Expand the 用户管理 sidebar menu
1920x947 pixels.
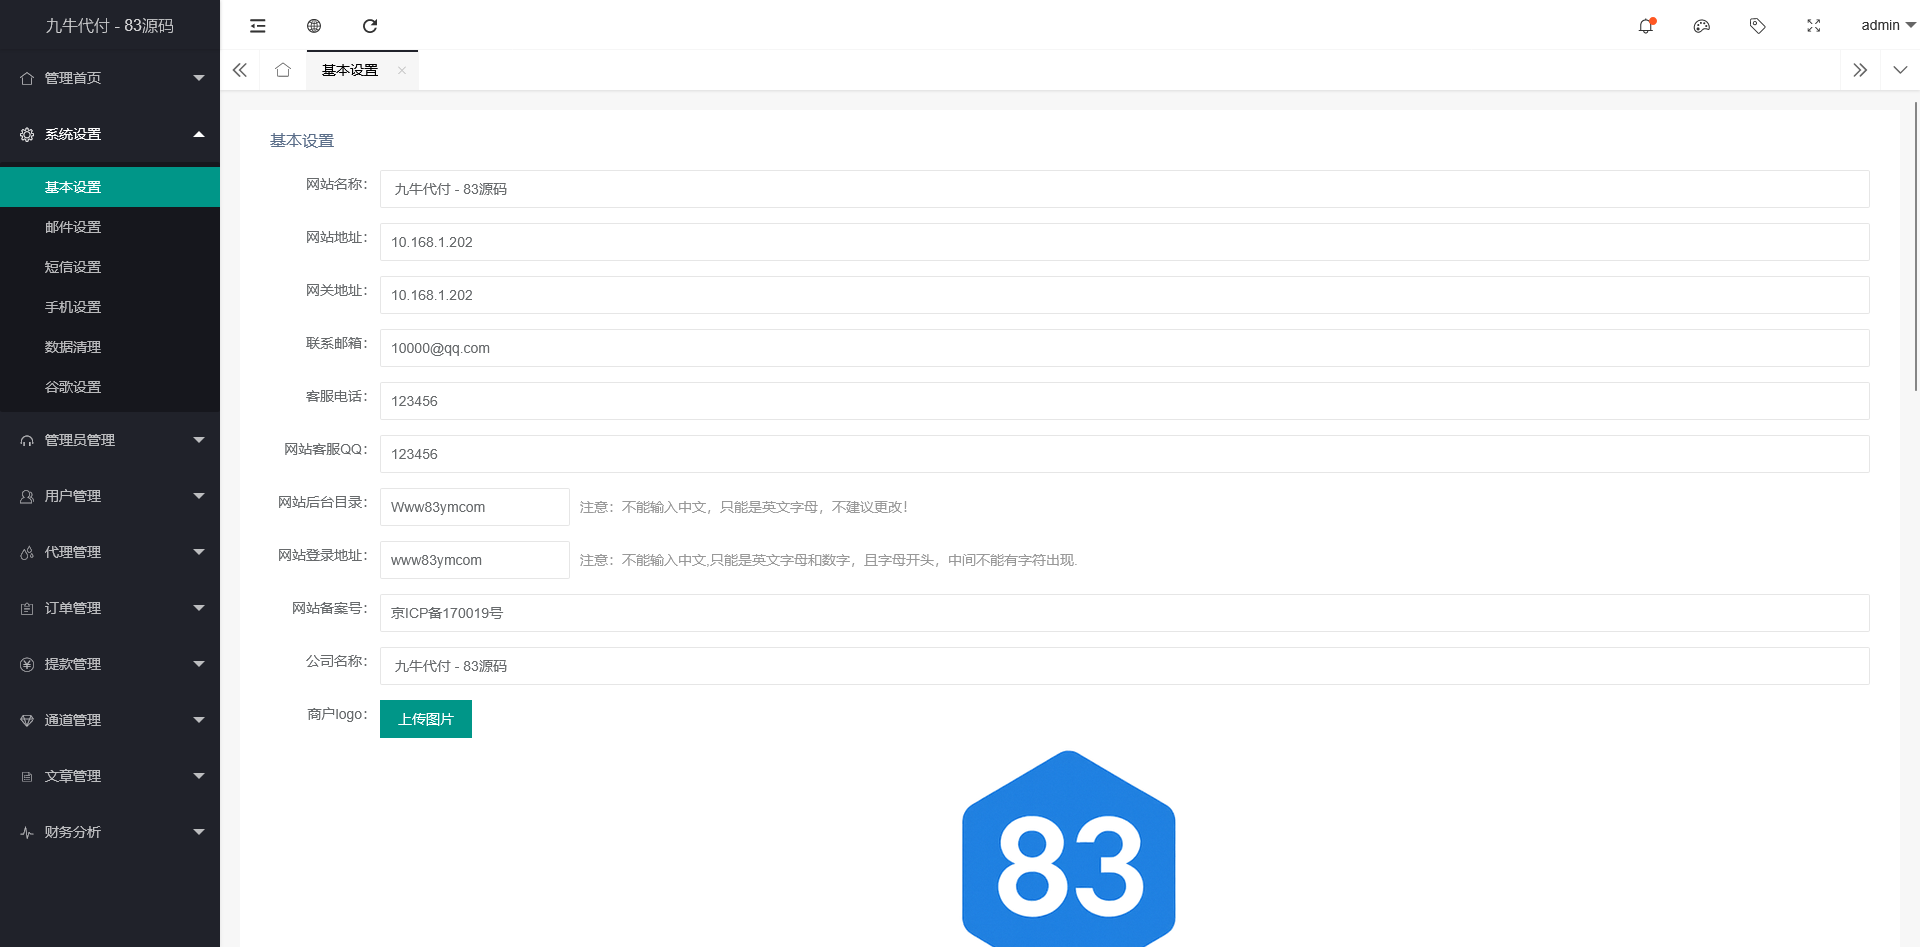click(110, 496)
